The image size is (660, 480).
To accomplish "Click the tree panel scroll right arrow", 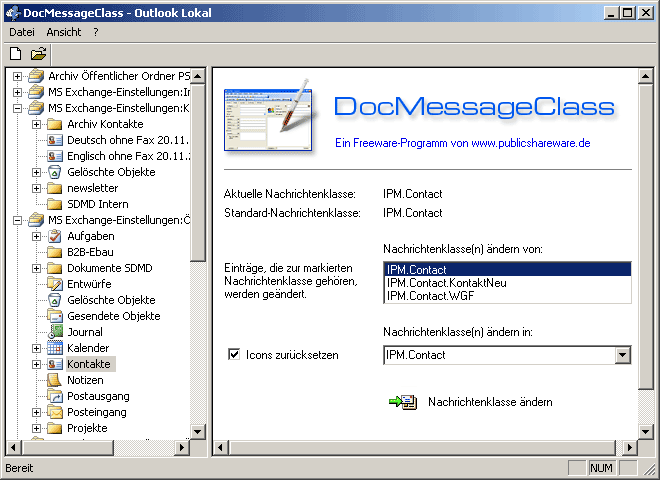I will click(182, 447).
